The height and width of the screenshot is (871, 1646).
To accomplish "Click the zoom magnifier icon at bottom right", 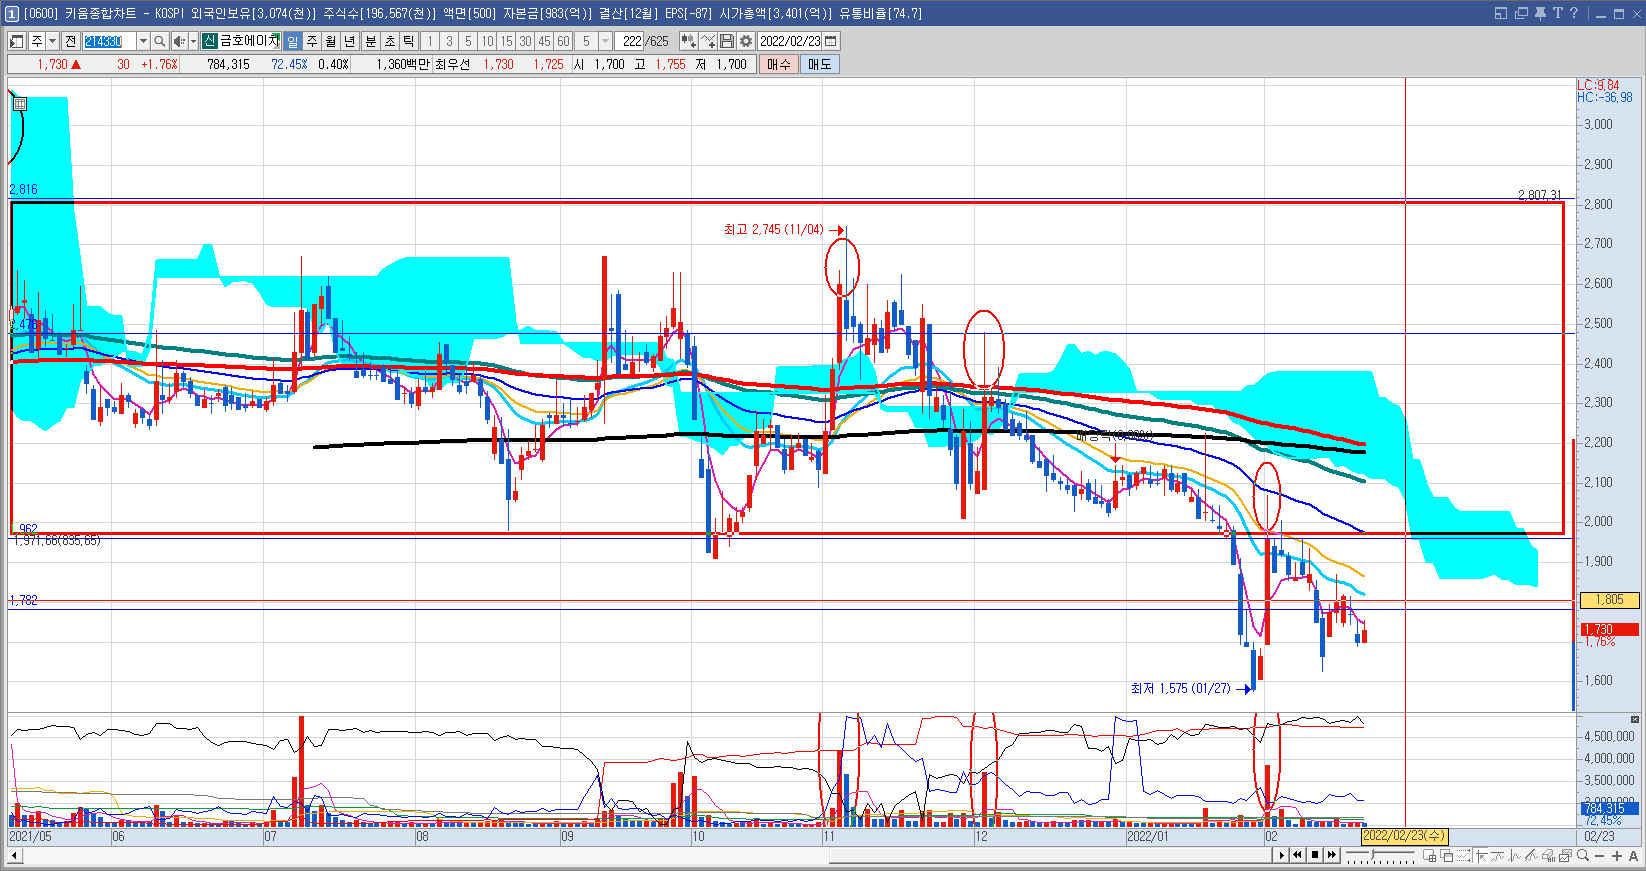I will [1583, 855].
